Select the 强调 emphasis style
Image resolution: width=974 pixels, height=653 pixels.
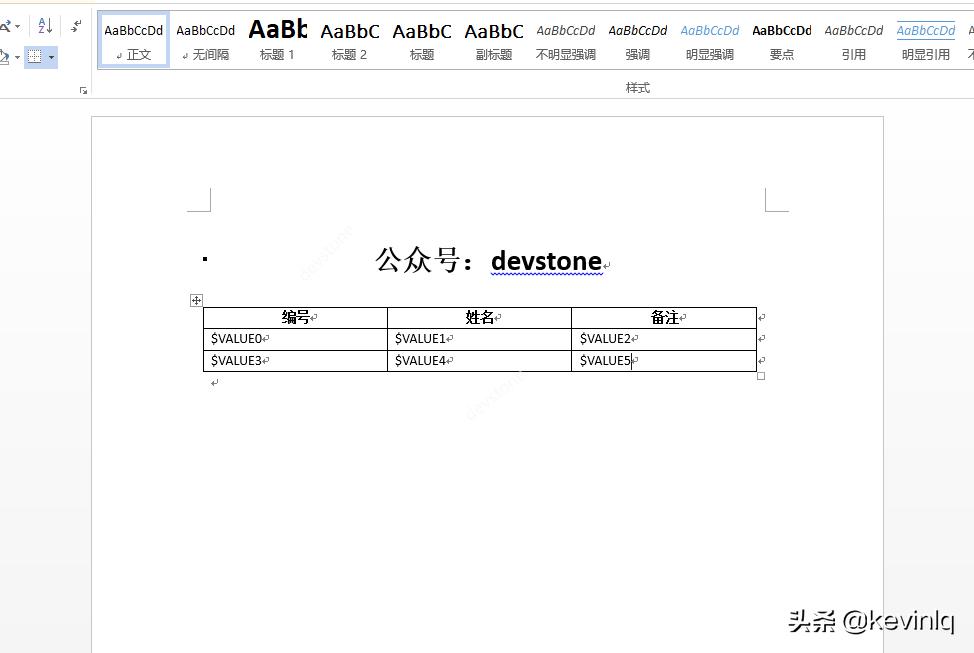coord(637,40)
